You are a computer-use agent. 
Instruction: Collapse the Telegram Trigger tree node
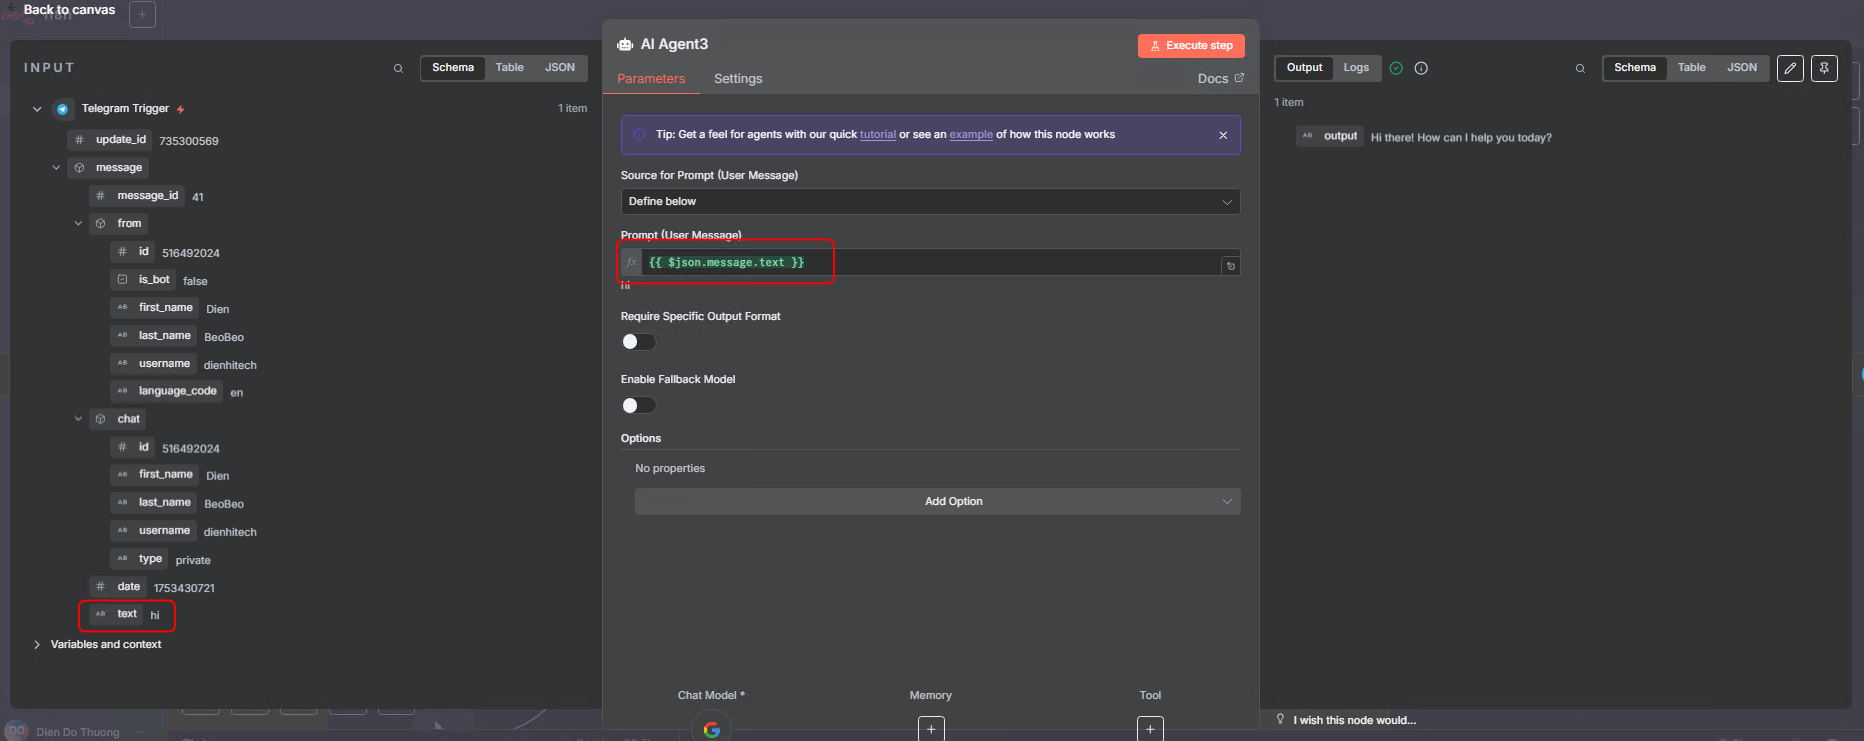point(37,109)
